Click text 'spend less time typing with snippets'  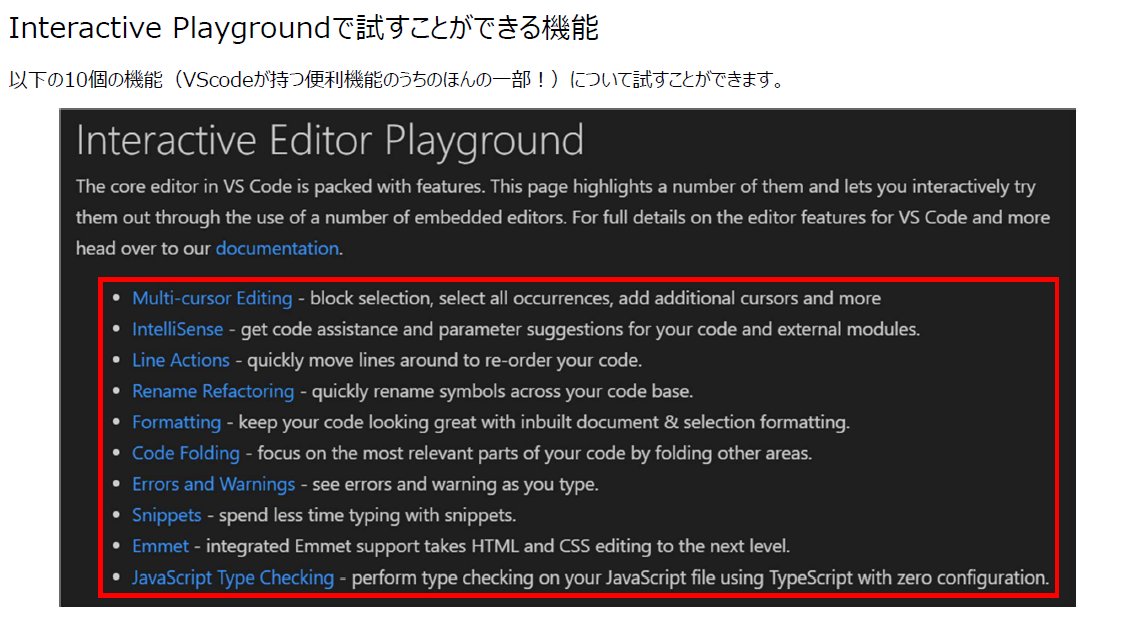pyautogui.click(x=365, y=516)
